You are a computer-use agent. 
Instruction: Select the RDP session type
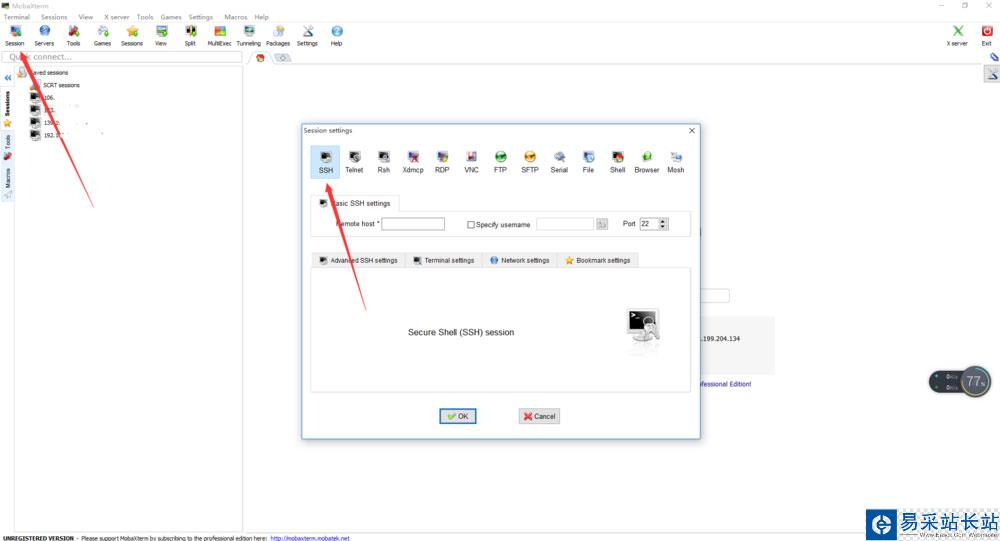coord(442,162)
